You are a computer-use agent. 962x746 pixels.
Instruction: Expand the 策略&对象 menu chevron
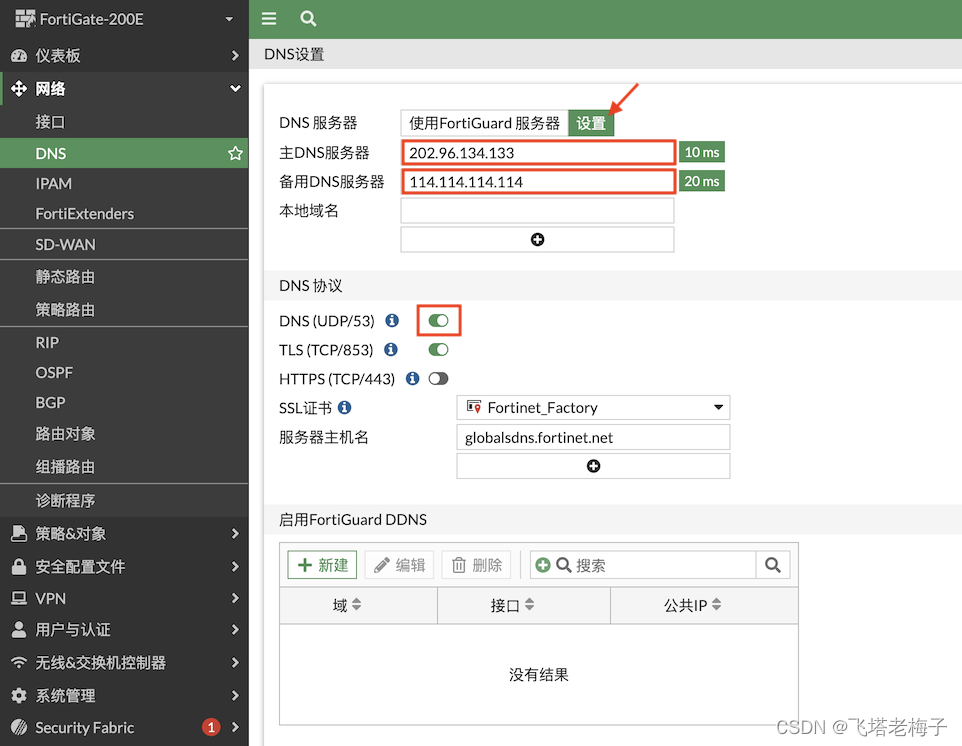click(235, 534)
